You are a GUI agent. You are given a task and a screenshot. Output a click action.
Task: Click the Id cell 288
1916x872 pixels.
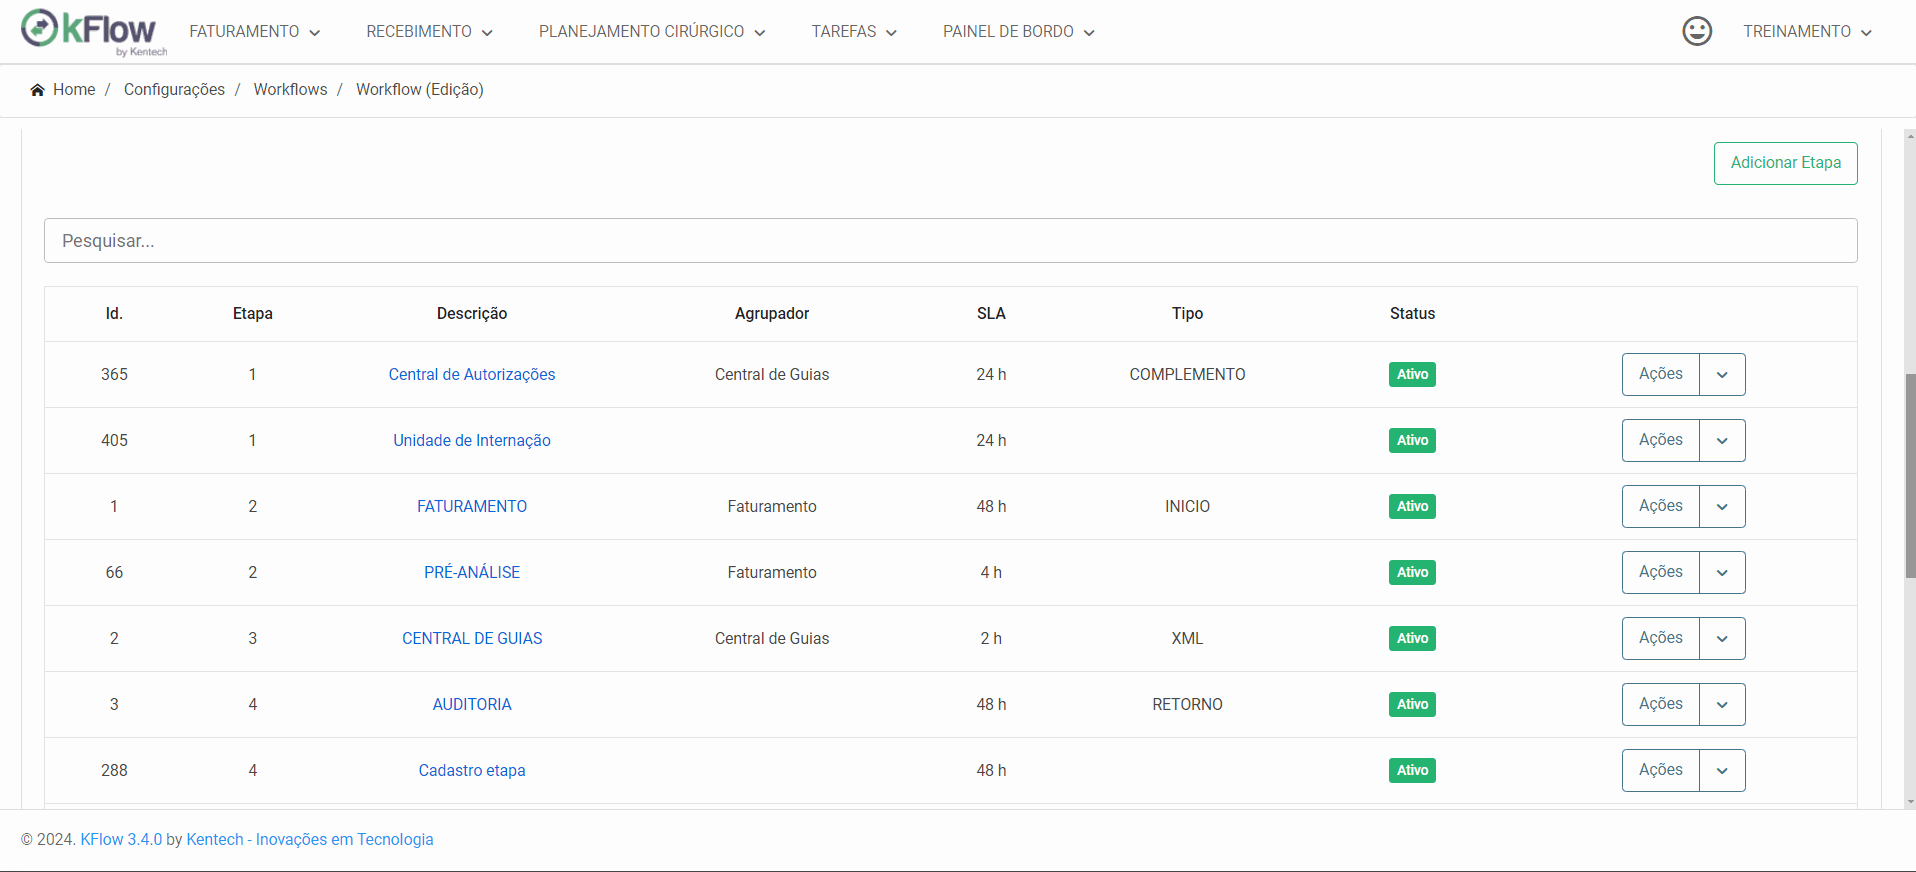point(114,771)
